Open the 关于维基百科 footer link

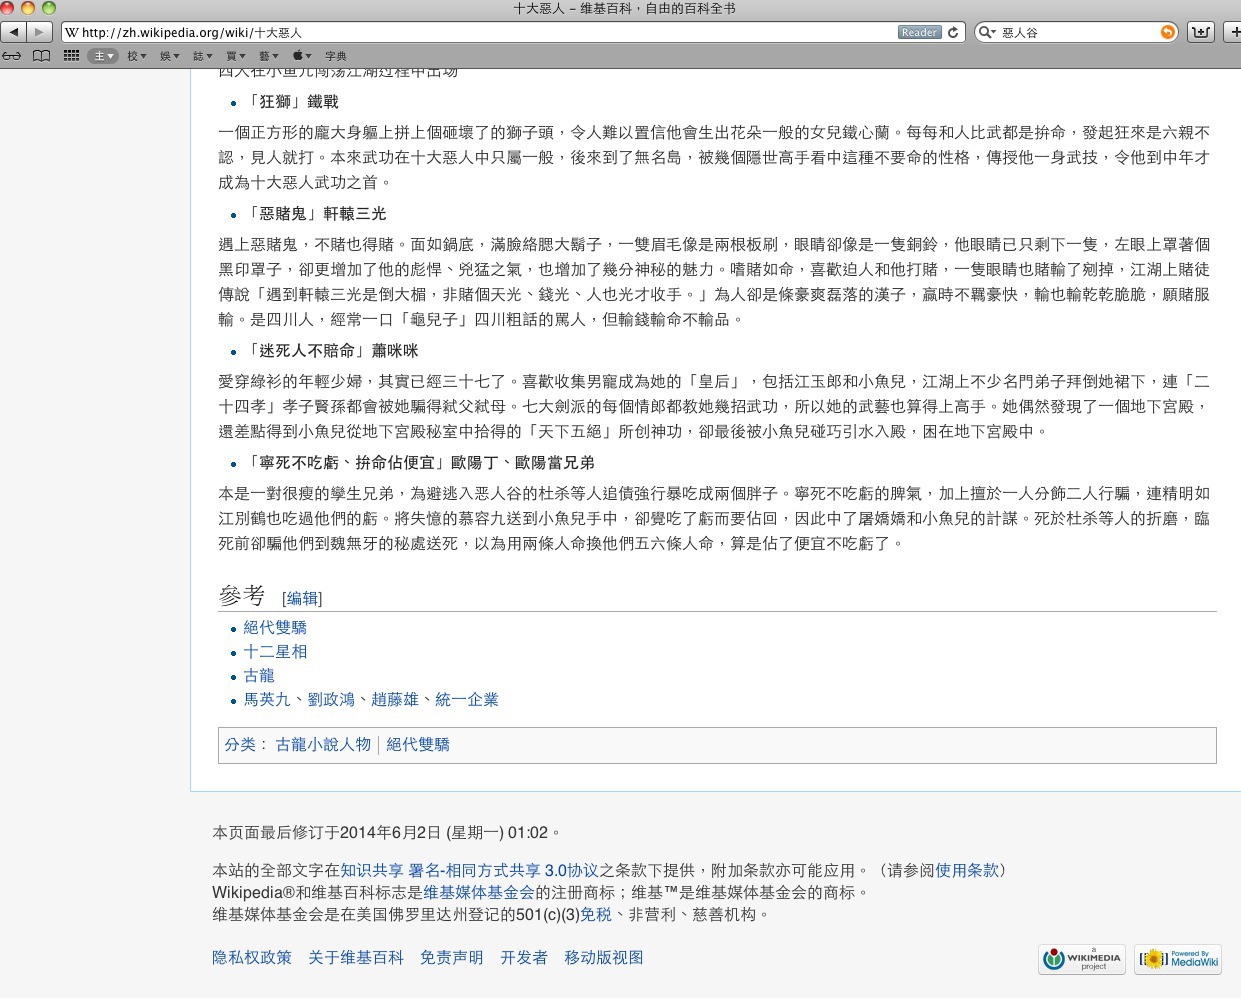pos(356,957)
